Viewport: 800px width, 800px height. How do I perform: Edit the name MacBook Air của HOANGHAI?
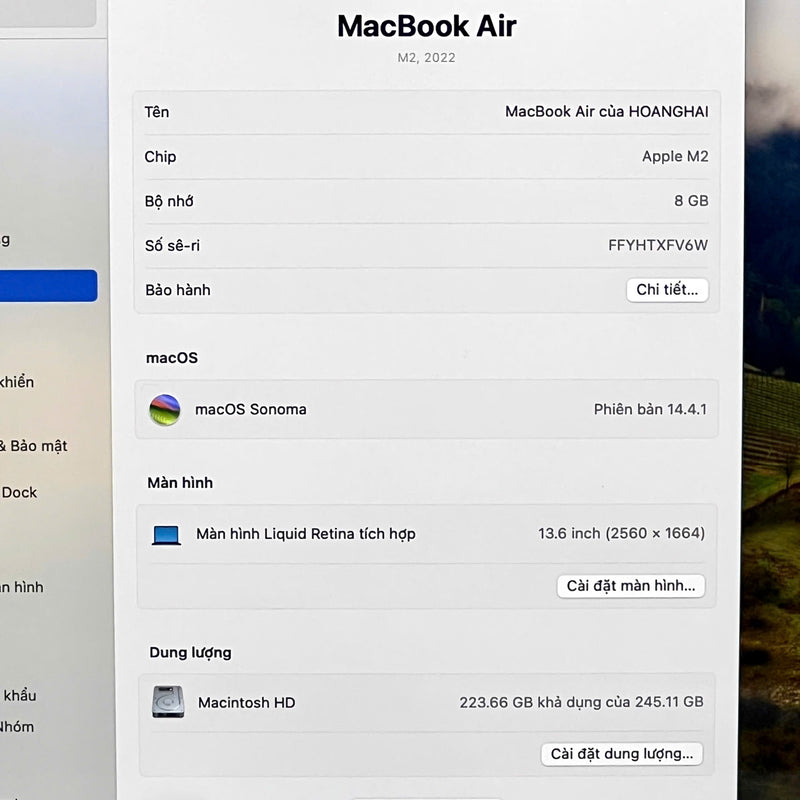click(606, 112)
